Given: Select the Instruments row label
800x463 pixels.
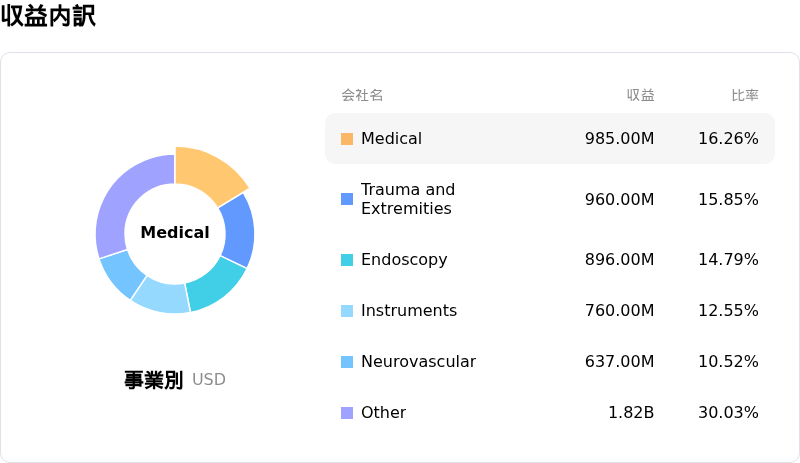Looking at the screenshot, I should [408, 311].
